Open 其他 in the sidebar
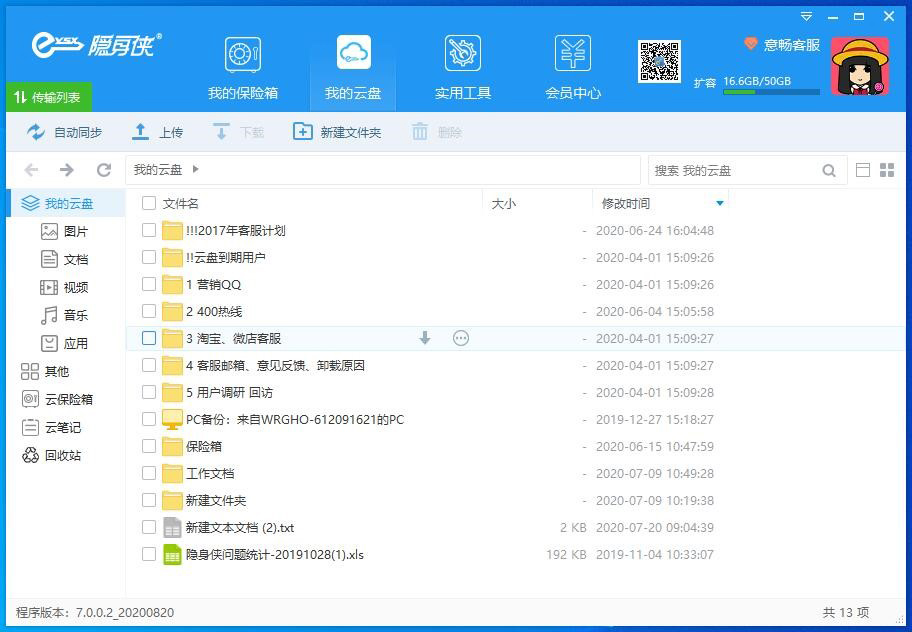912x632 pixels. click(x=45, y=371)
